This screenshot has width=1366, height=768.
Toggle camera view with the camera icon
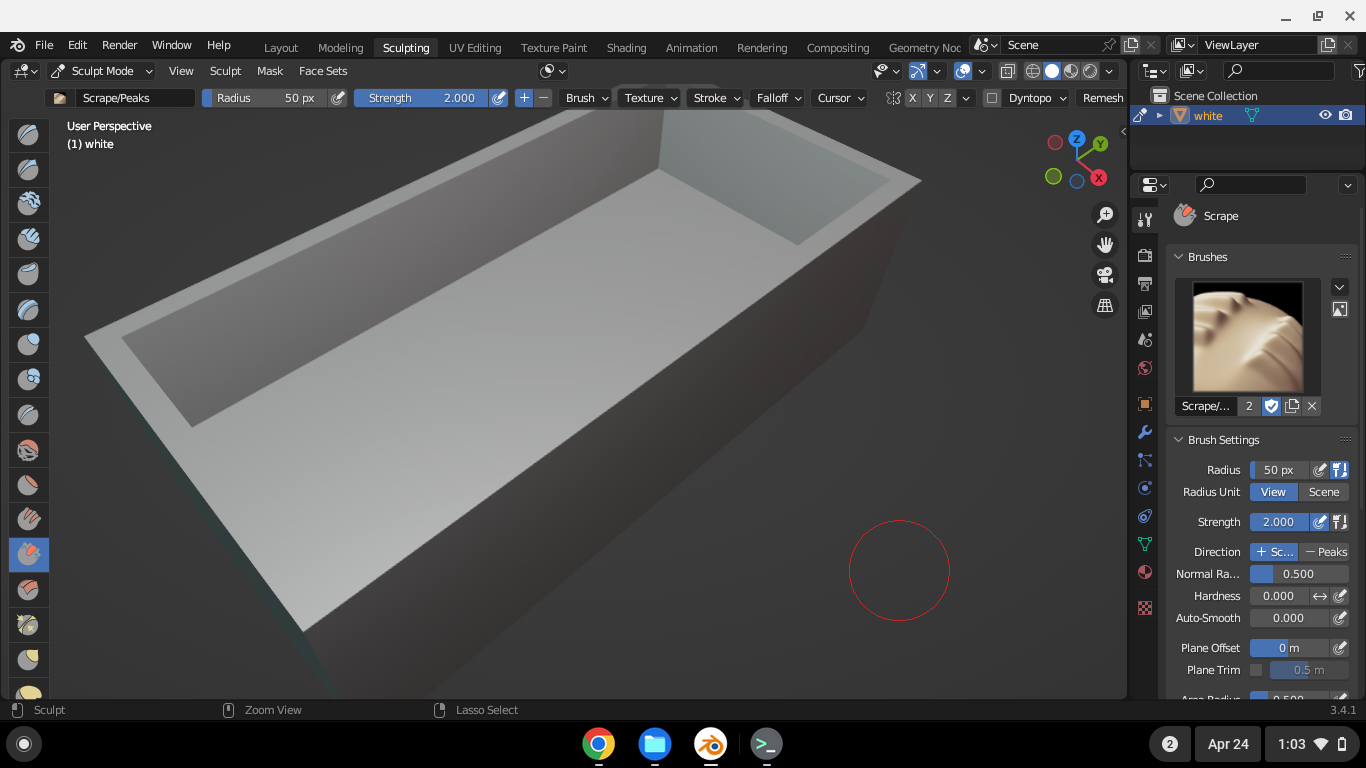[1105, 275]
